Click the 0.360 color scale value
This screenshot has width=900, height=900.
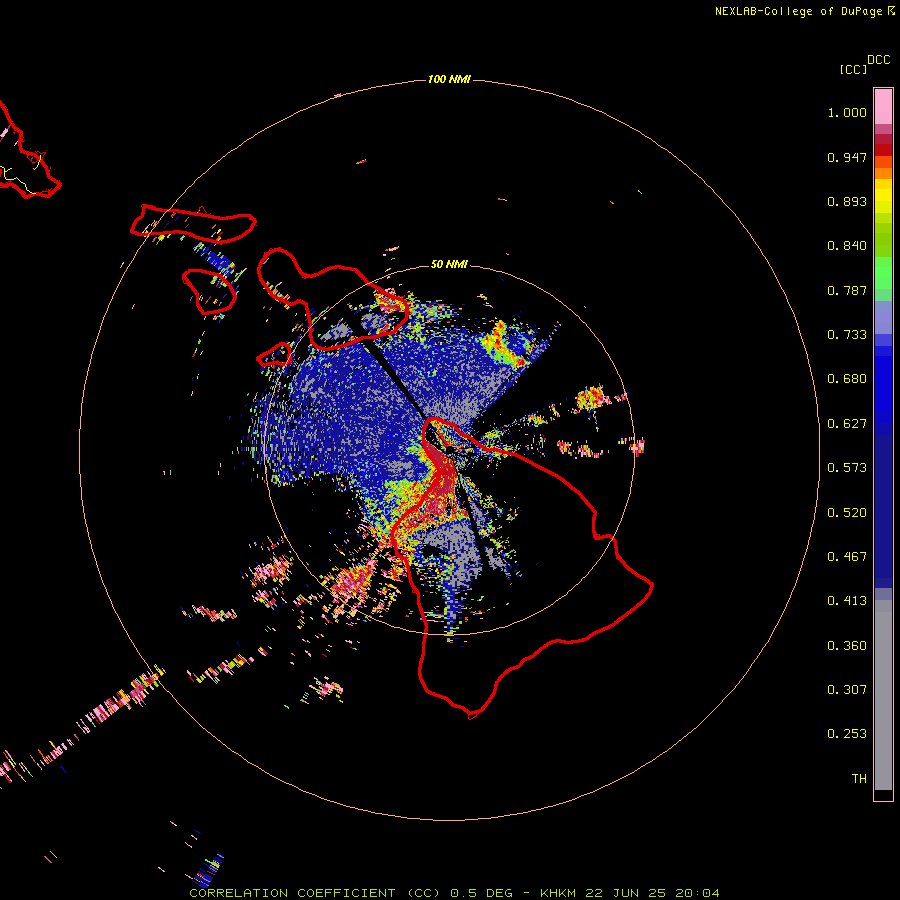847,646
